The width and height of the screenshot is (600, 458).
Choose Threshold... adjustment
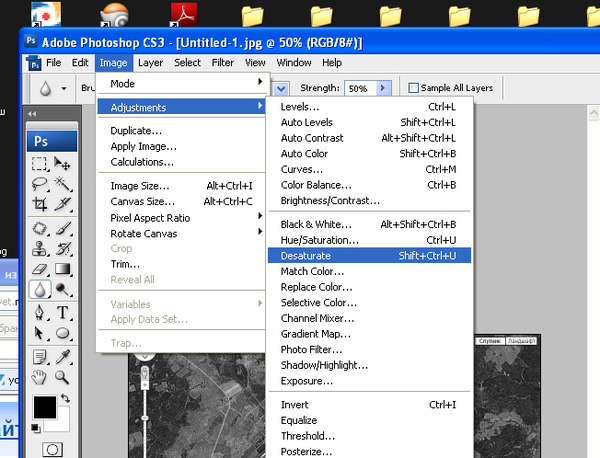click(x=369, y=436)
